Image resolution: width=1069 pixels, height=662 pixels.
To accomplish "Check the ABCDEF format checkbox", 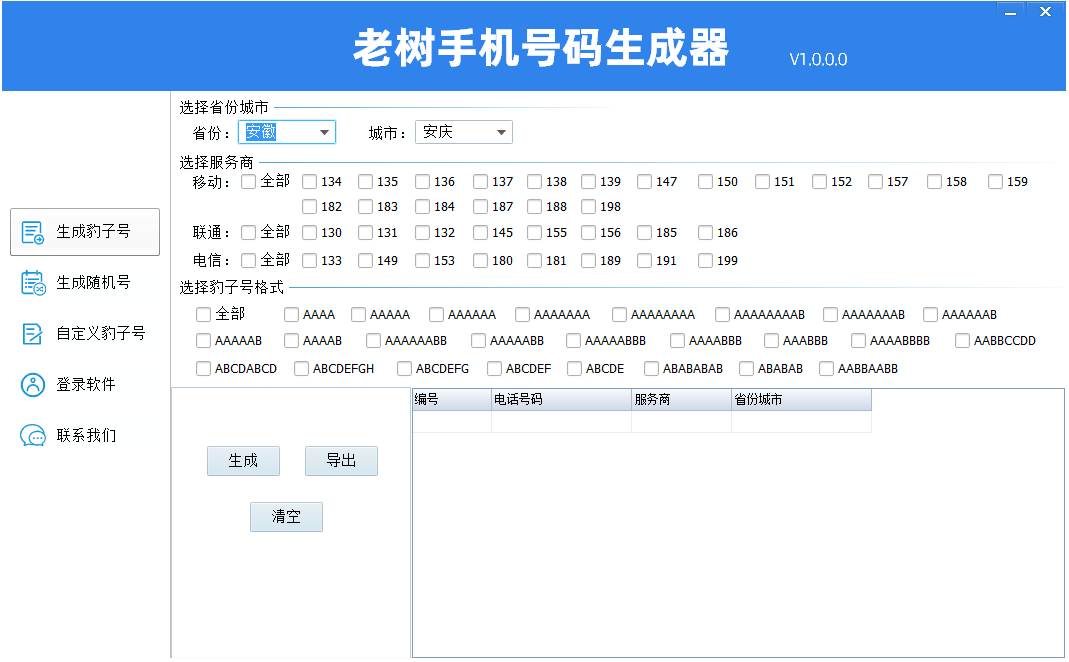I will 494,370.
